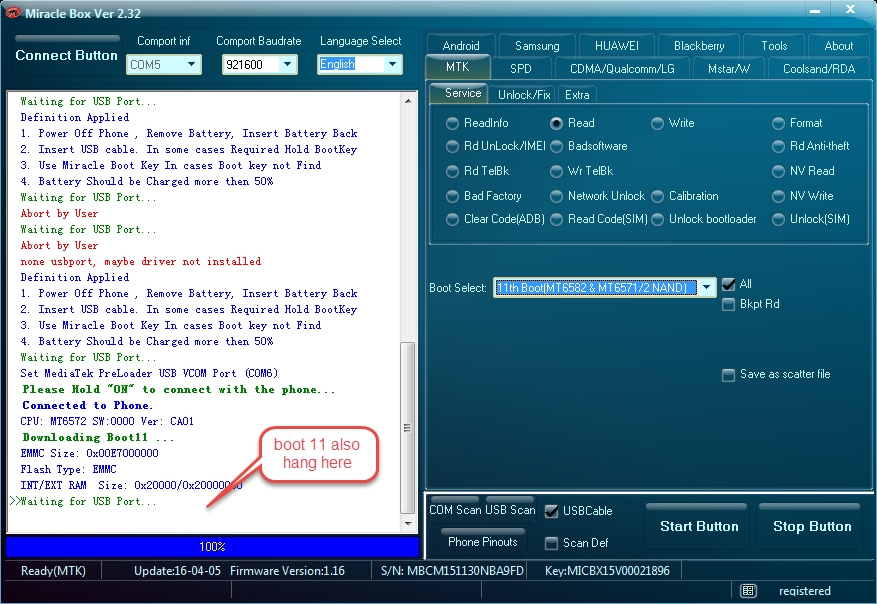Open the CDMA/Qualcomm/LG tab
Image resolution: width=877 pixels, height=604 pixels.
[622, 68]
